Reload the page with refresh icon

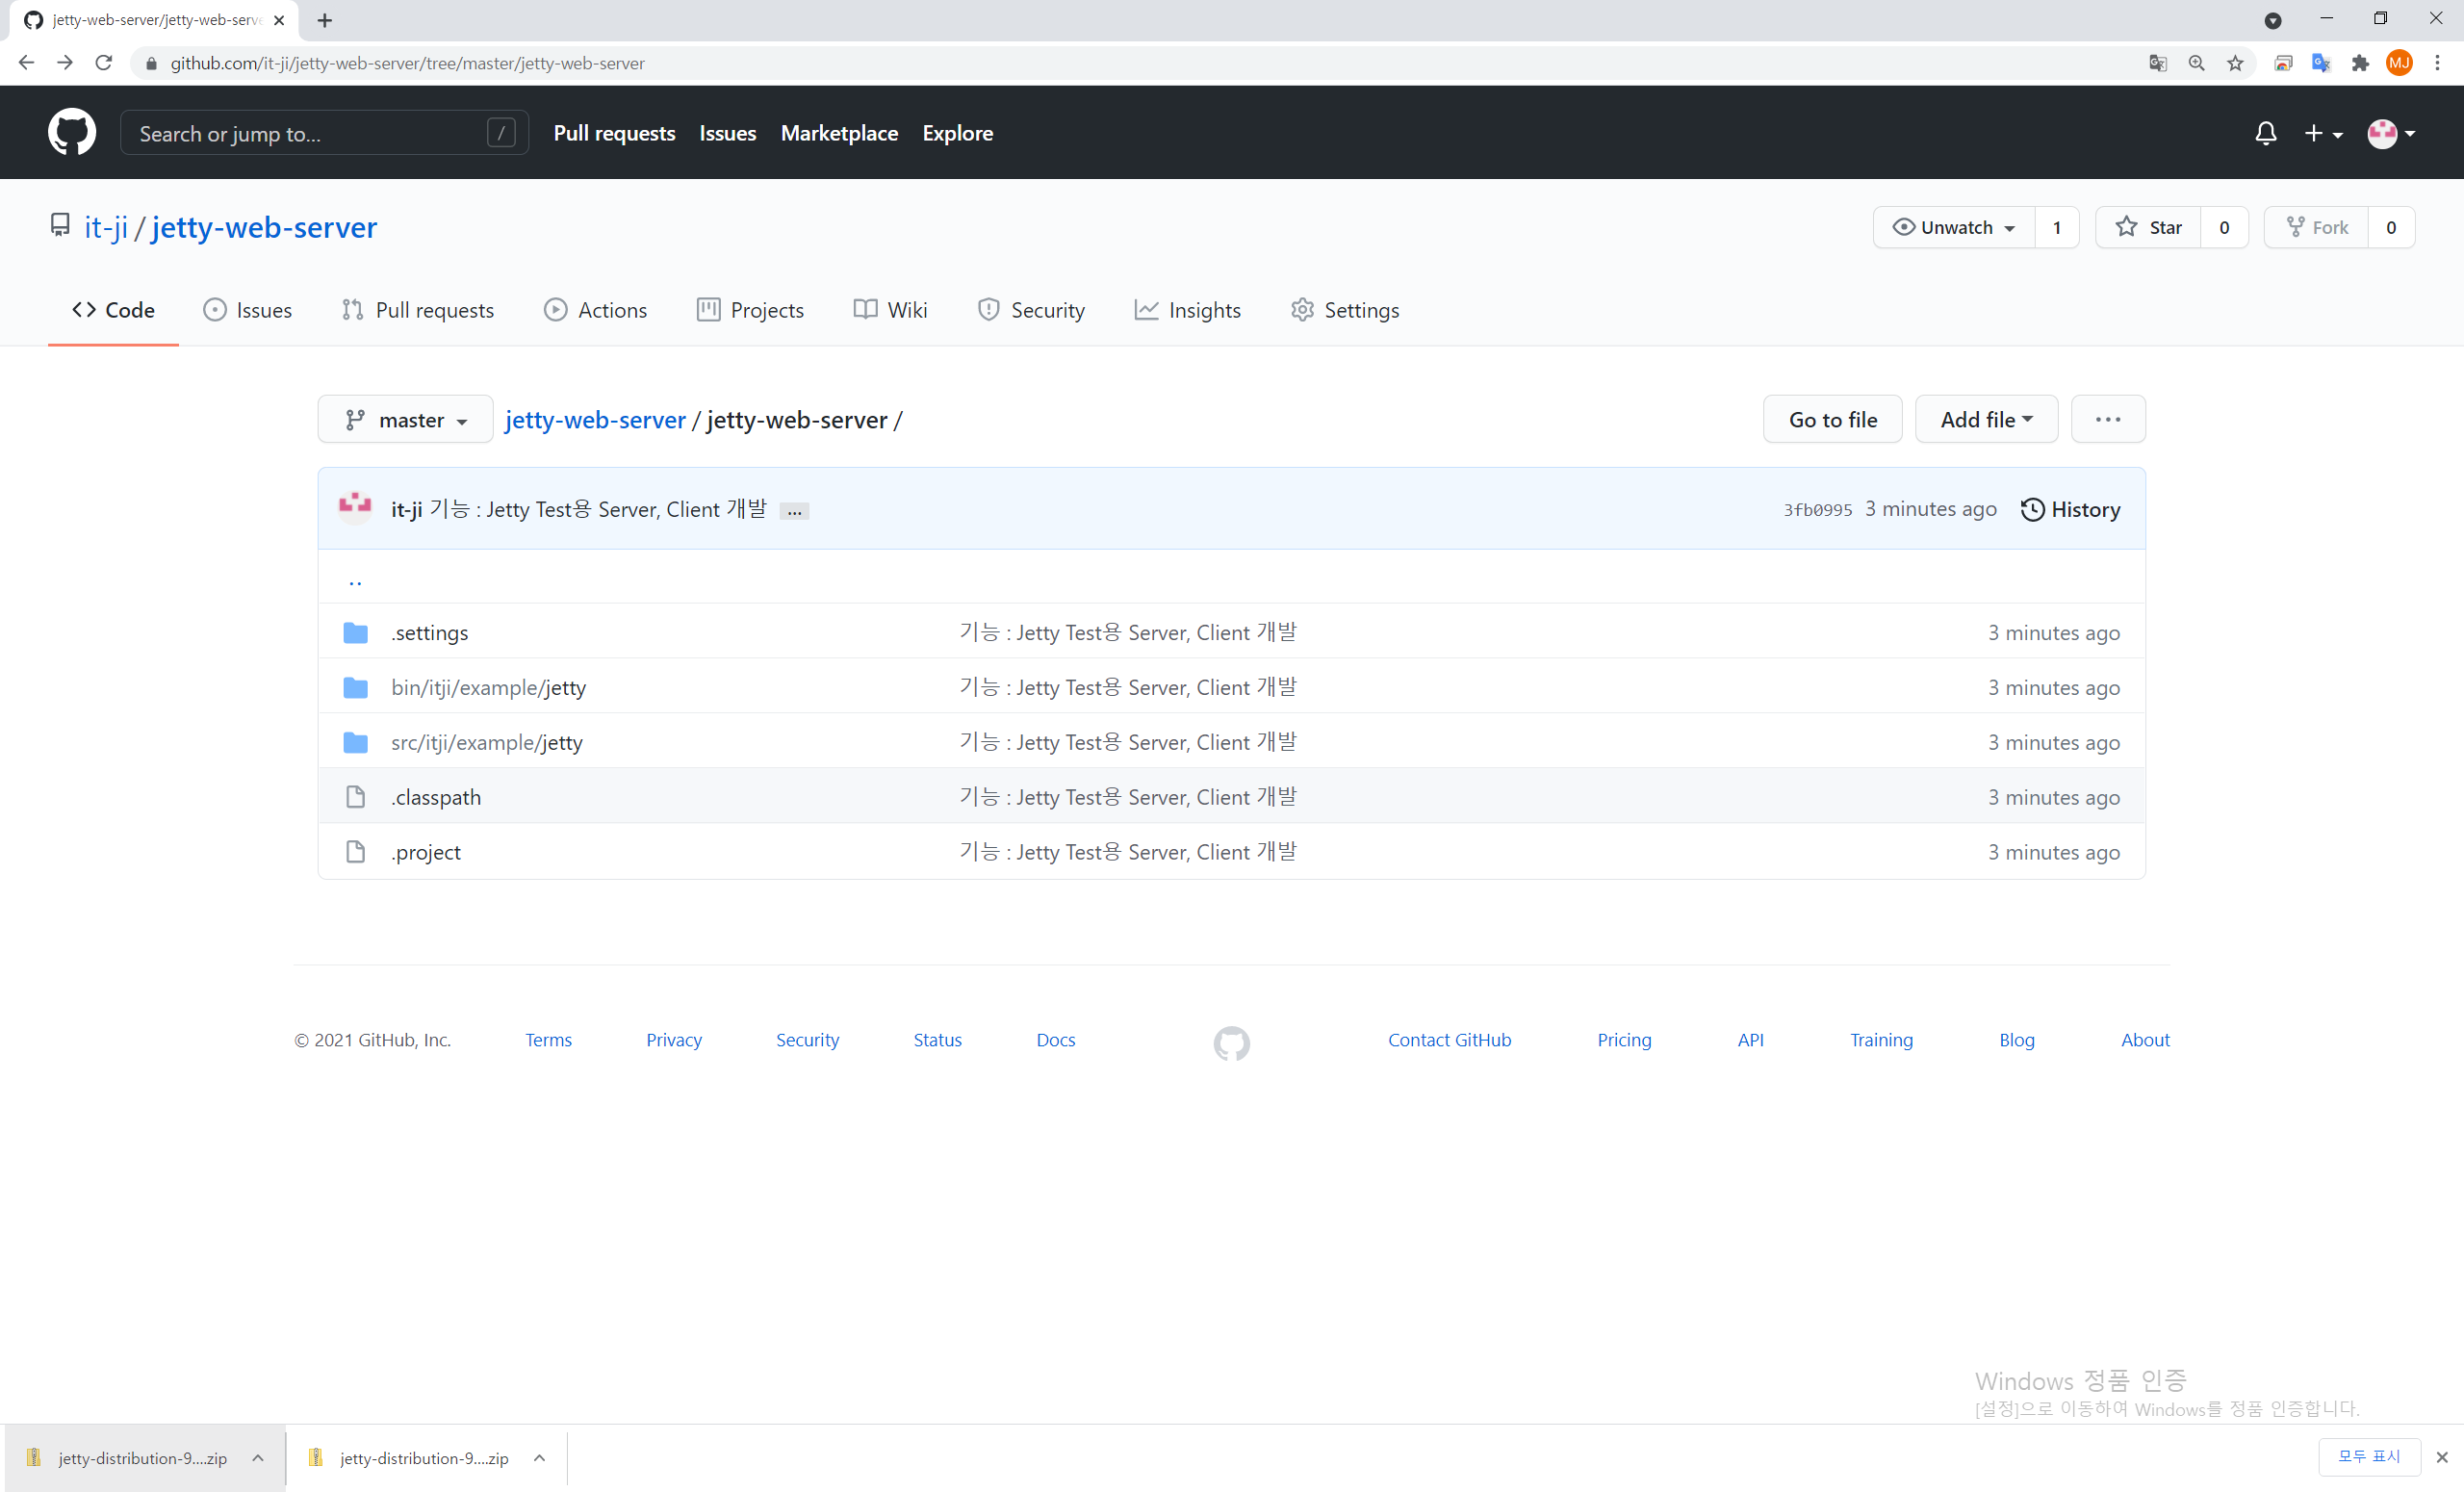pyautogui.click(x=104, y=63)
